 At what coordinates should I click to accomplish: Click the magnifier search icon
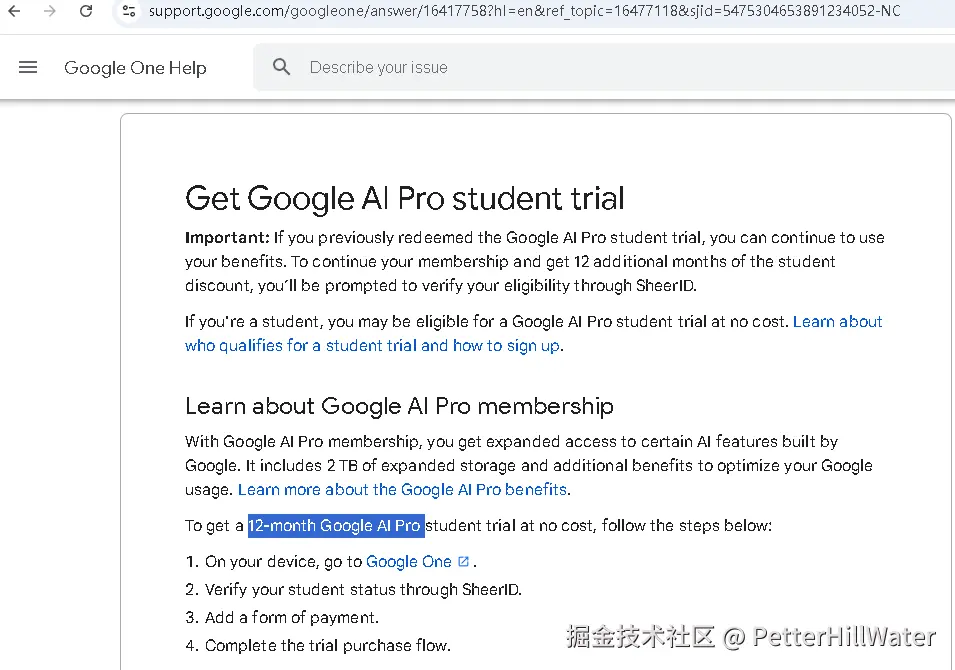(x=282, y=67)
